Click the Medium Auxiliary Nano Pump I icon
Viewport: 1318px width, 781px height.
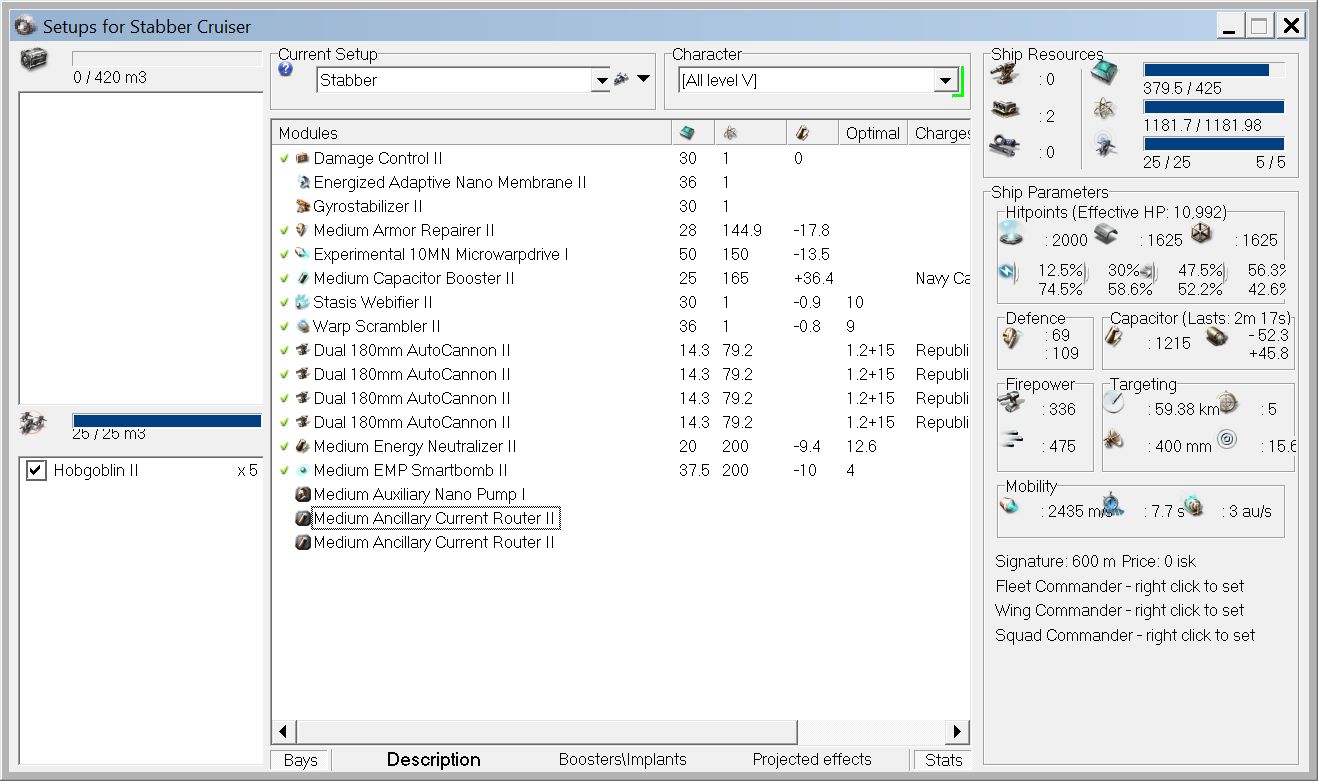(303, 494)
